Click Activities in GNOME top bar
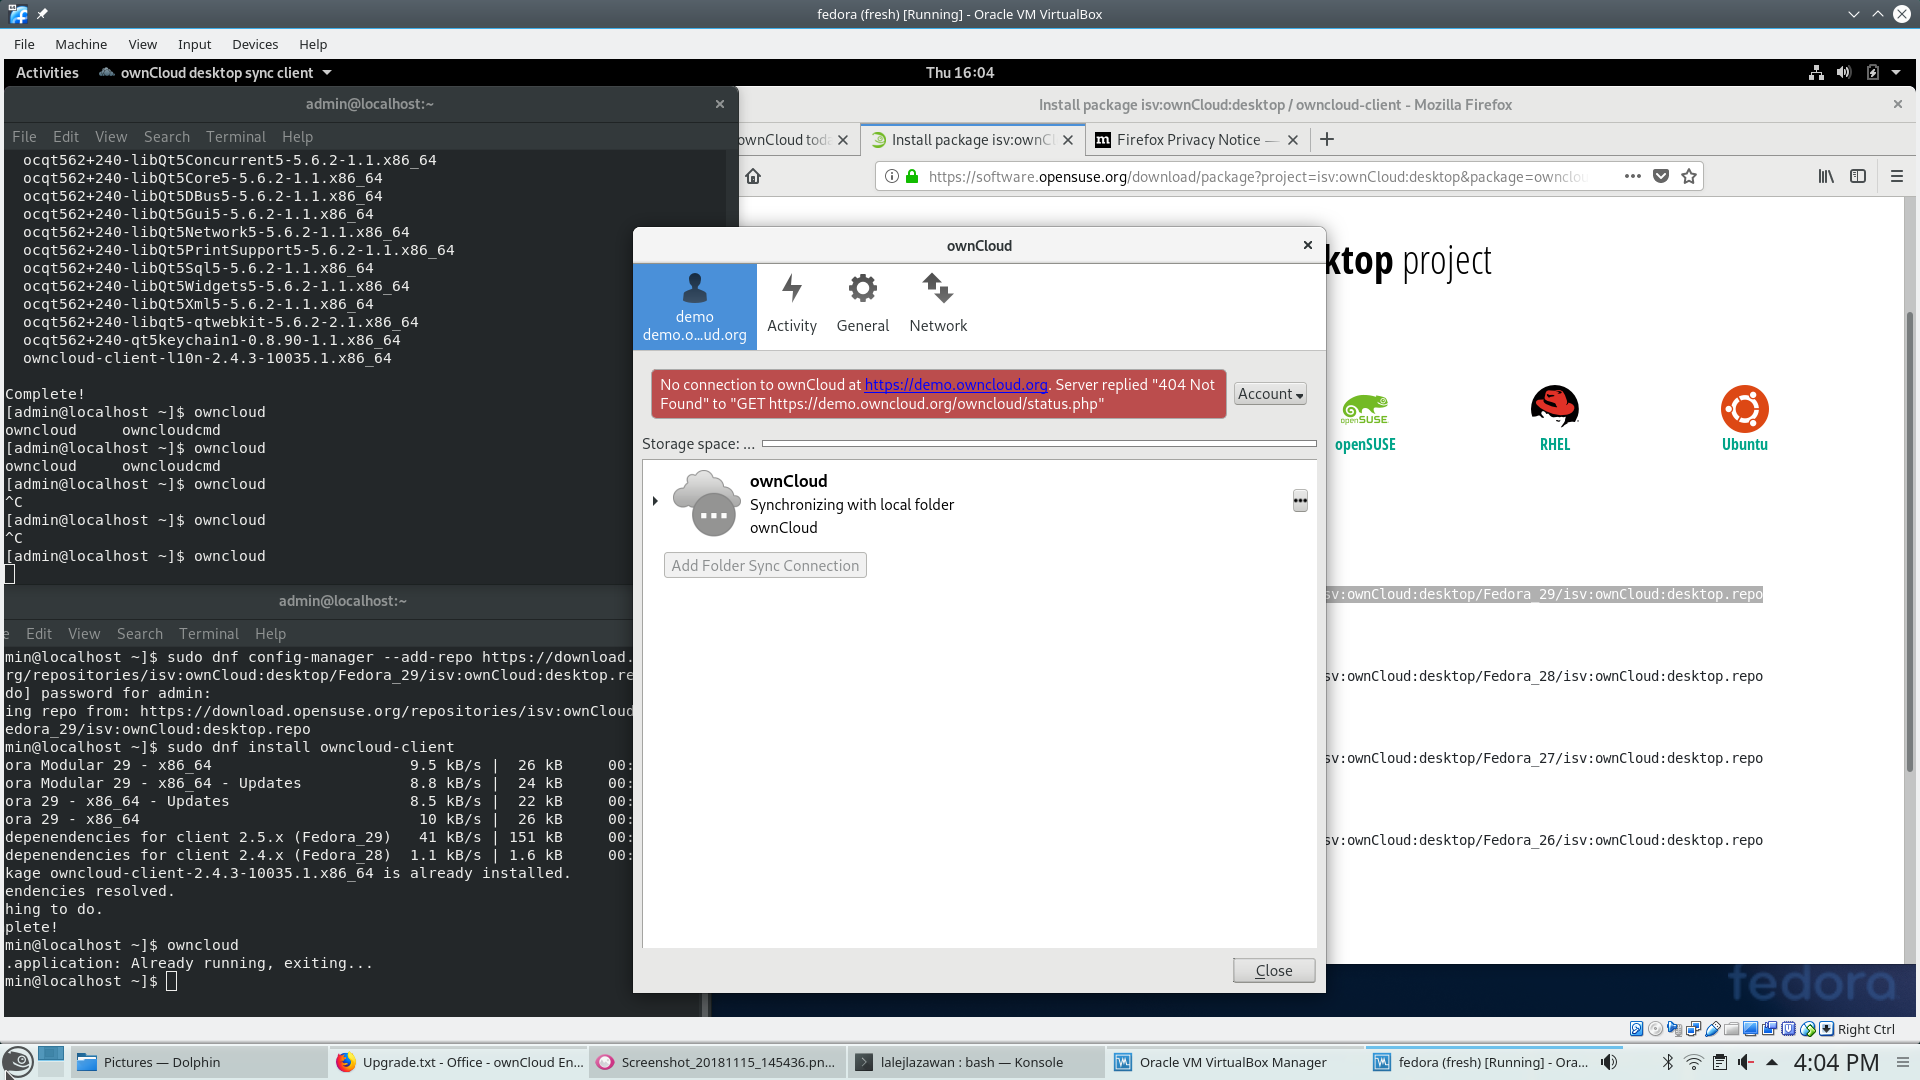 [x=47, y=73]
